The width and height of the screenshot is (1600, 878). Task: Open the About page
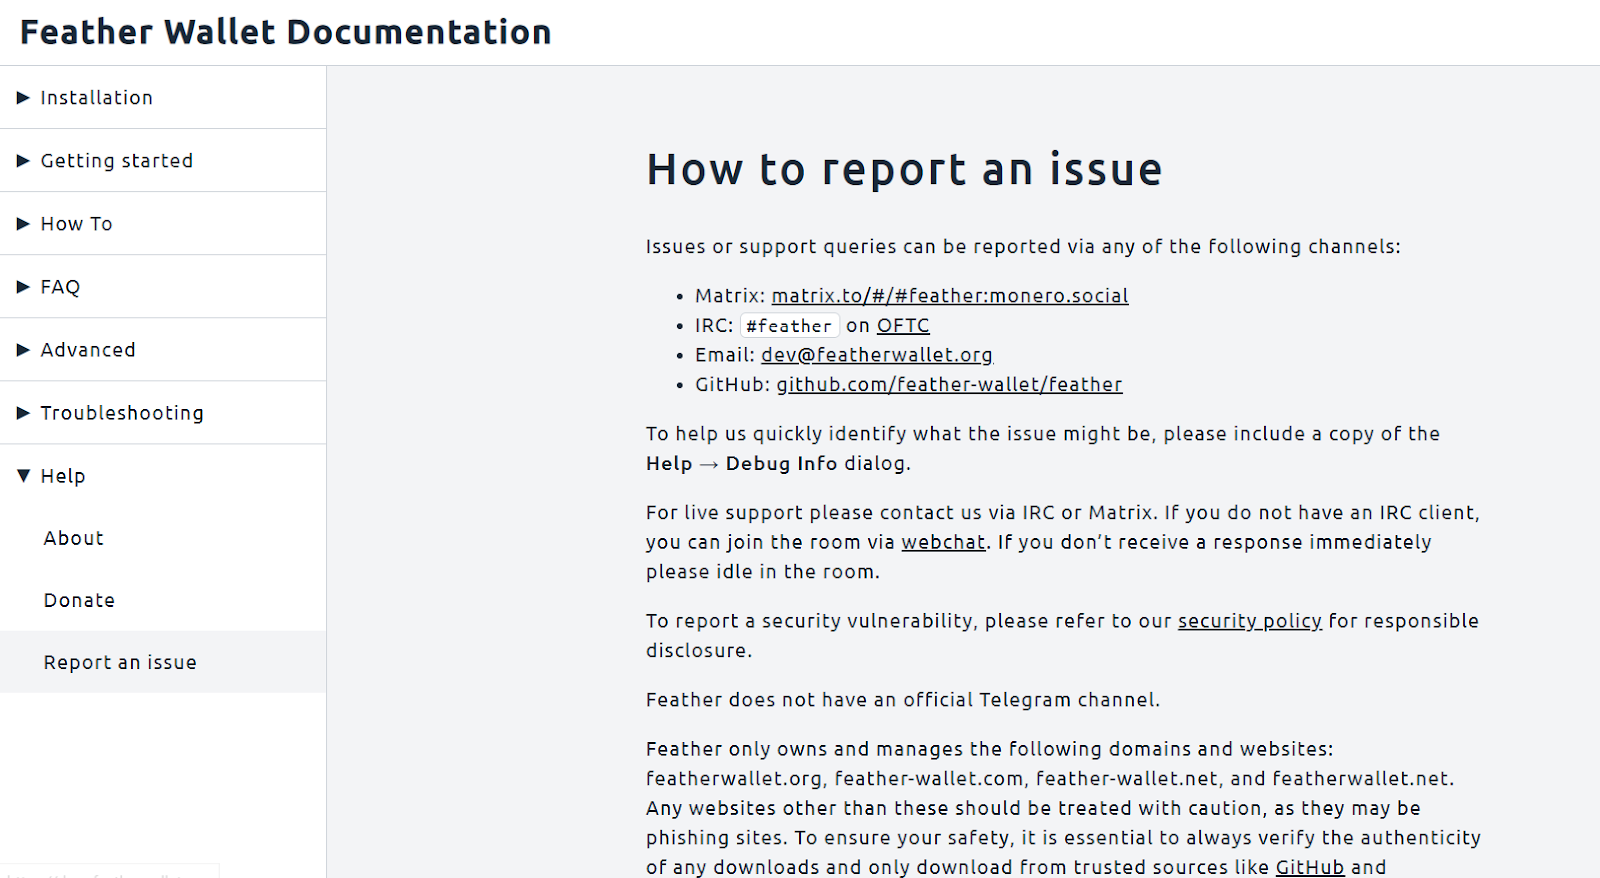coord(74,538)
